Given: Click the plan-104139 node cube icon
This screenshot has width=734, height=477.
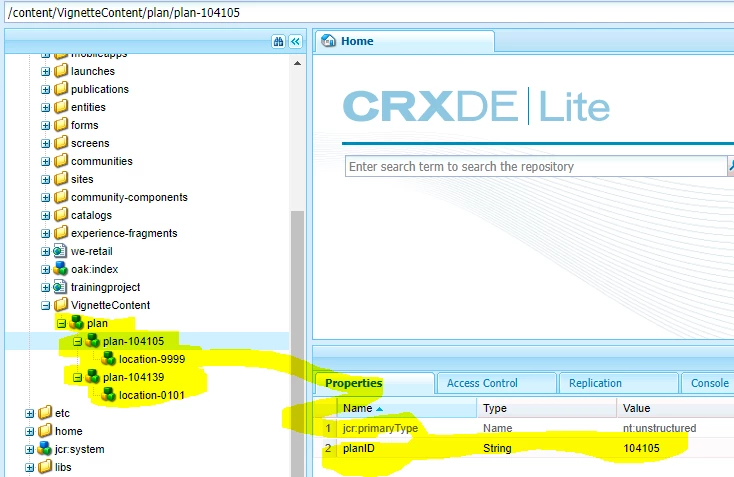Looking at the screenshot, I should 93,377.
